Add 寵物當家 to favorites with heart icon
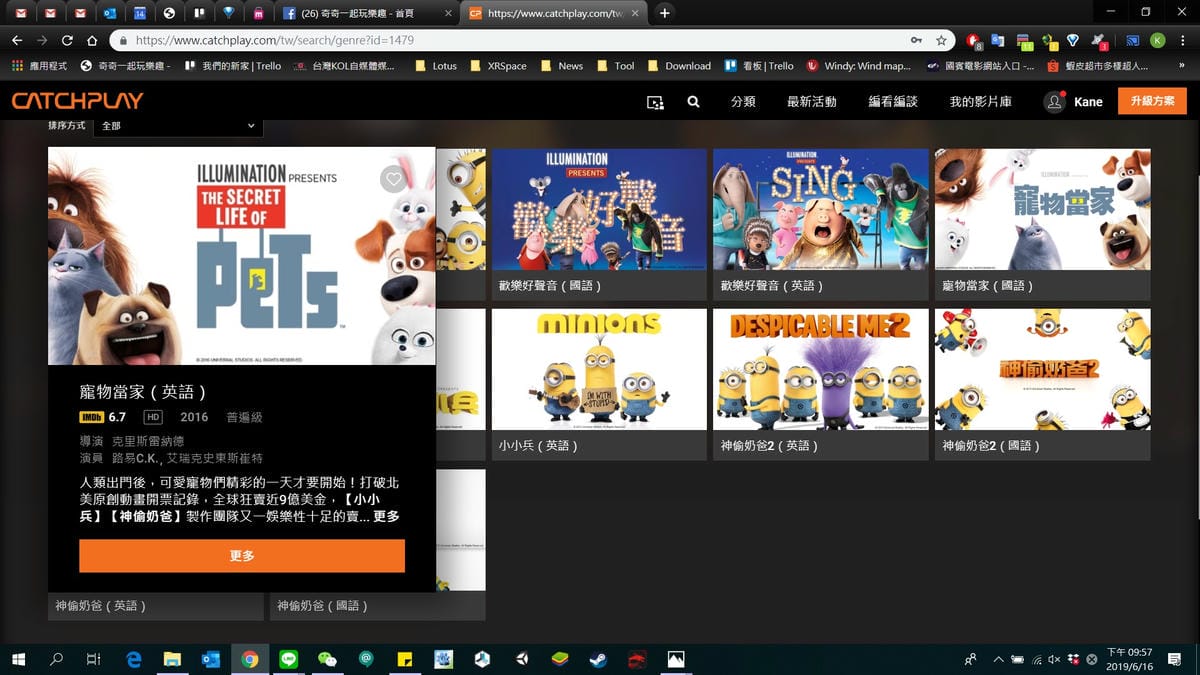1200x675 pixels. [x=393, y=180]
